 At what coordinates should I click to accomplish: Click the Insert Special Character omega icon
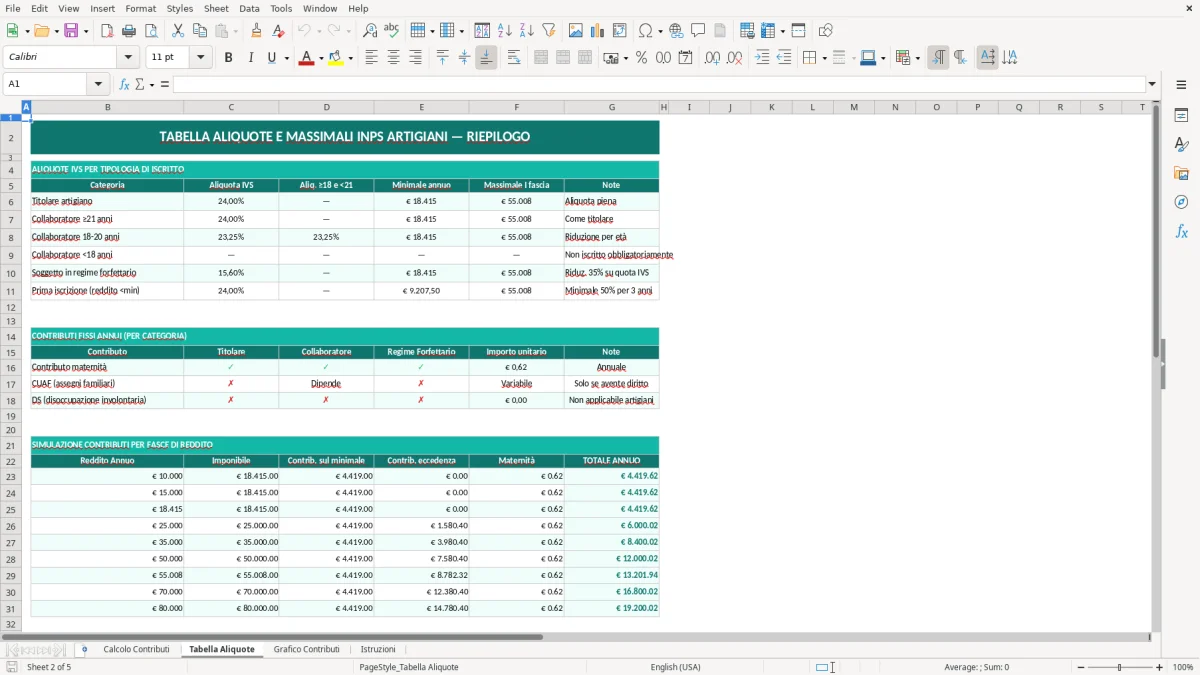click(645, 31)
